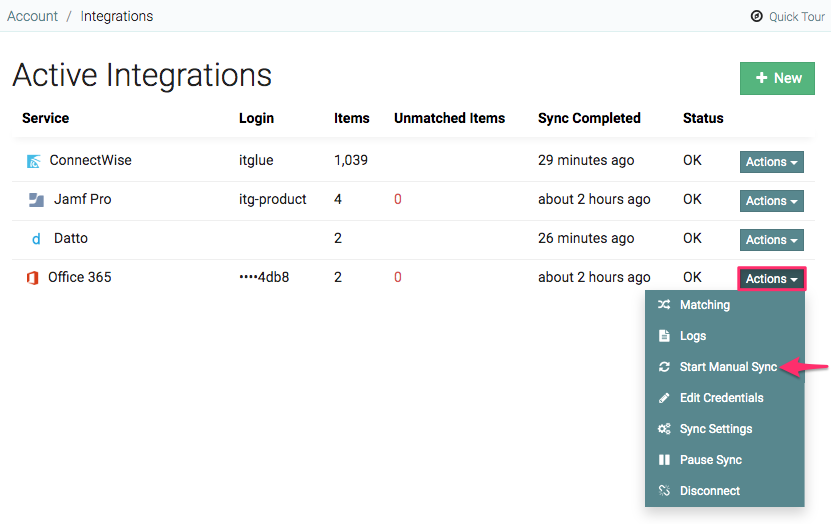Viewport: 831px width, 524px height.
Task: Click the document icon beside Logs
Action: click(x=664, y=336)
